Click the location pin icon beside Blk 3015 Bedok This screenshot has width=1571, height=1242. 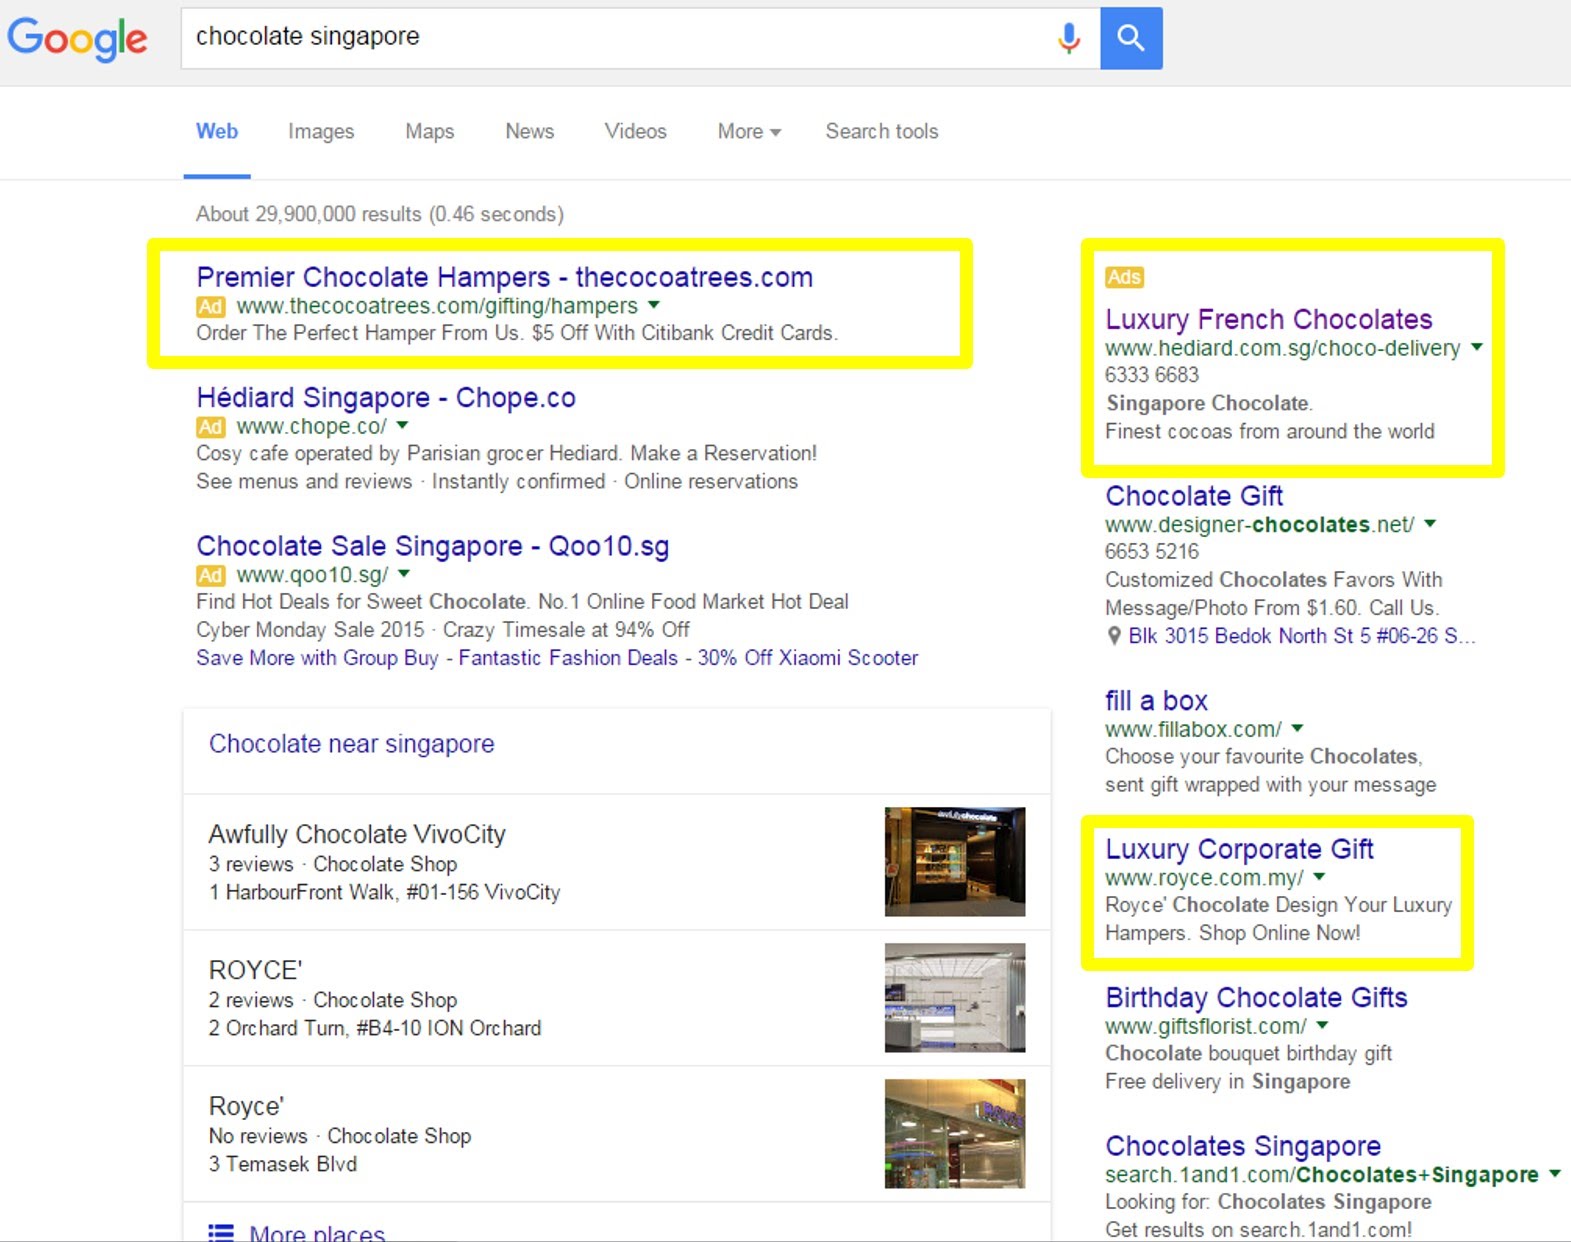coord(1114,636)
